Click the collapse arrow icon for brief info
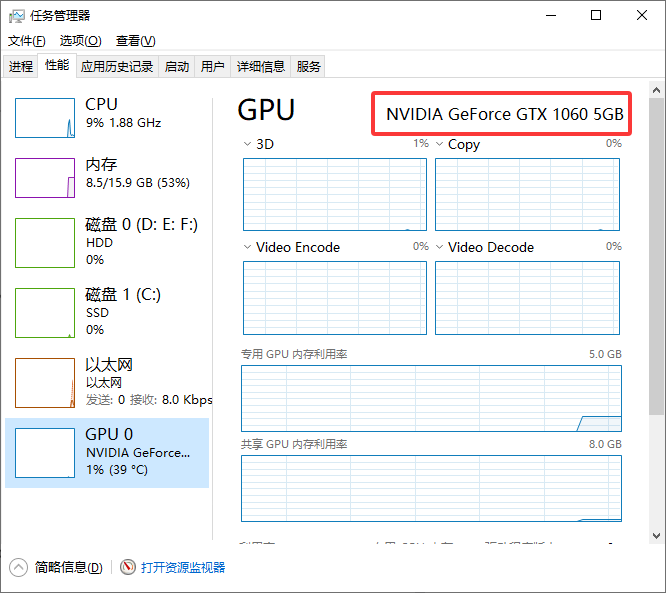This screenshot has height=593, width=666. point(18,568)
